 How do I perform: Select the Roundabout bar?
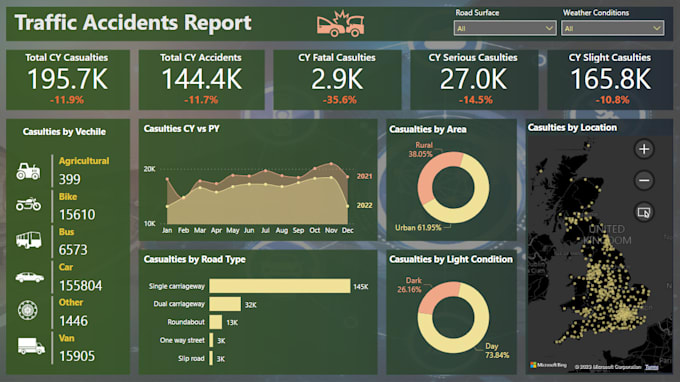click(216, 322)
